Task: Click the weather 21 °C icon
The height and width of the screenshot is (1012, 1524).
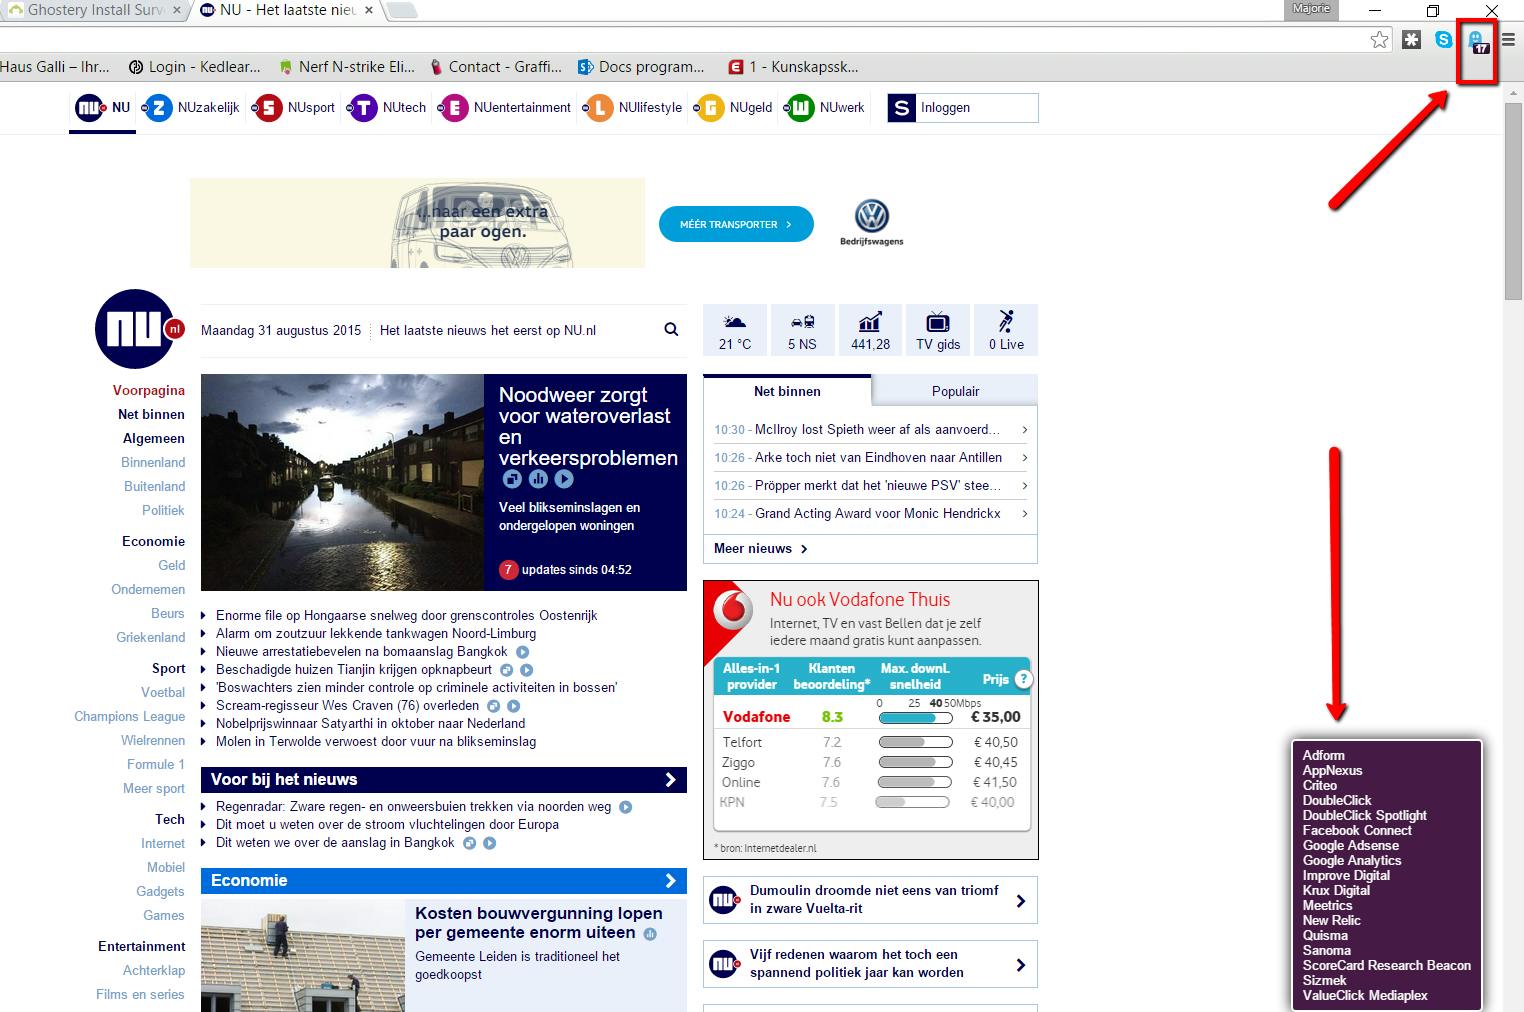Action: [x=734, y=330]
